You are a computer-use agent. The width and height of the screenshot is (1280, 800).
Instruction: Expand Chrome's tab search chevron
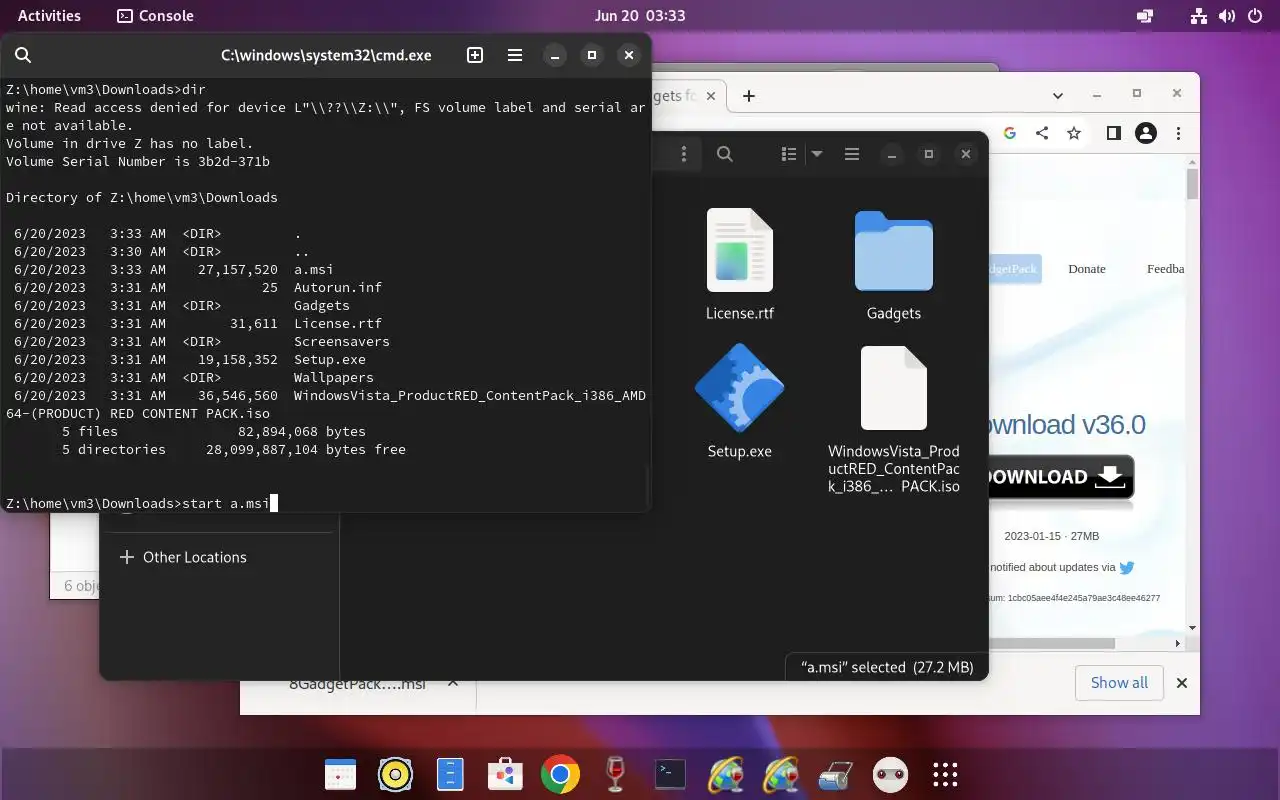coord(1058,96)
